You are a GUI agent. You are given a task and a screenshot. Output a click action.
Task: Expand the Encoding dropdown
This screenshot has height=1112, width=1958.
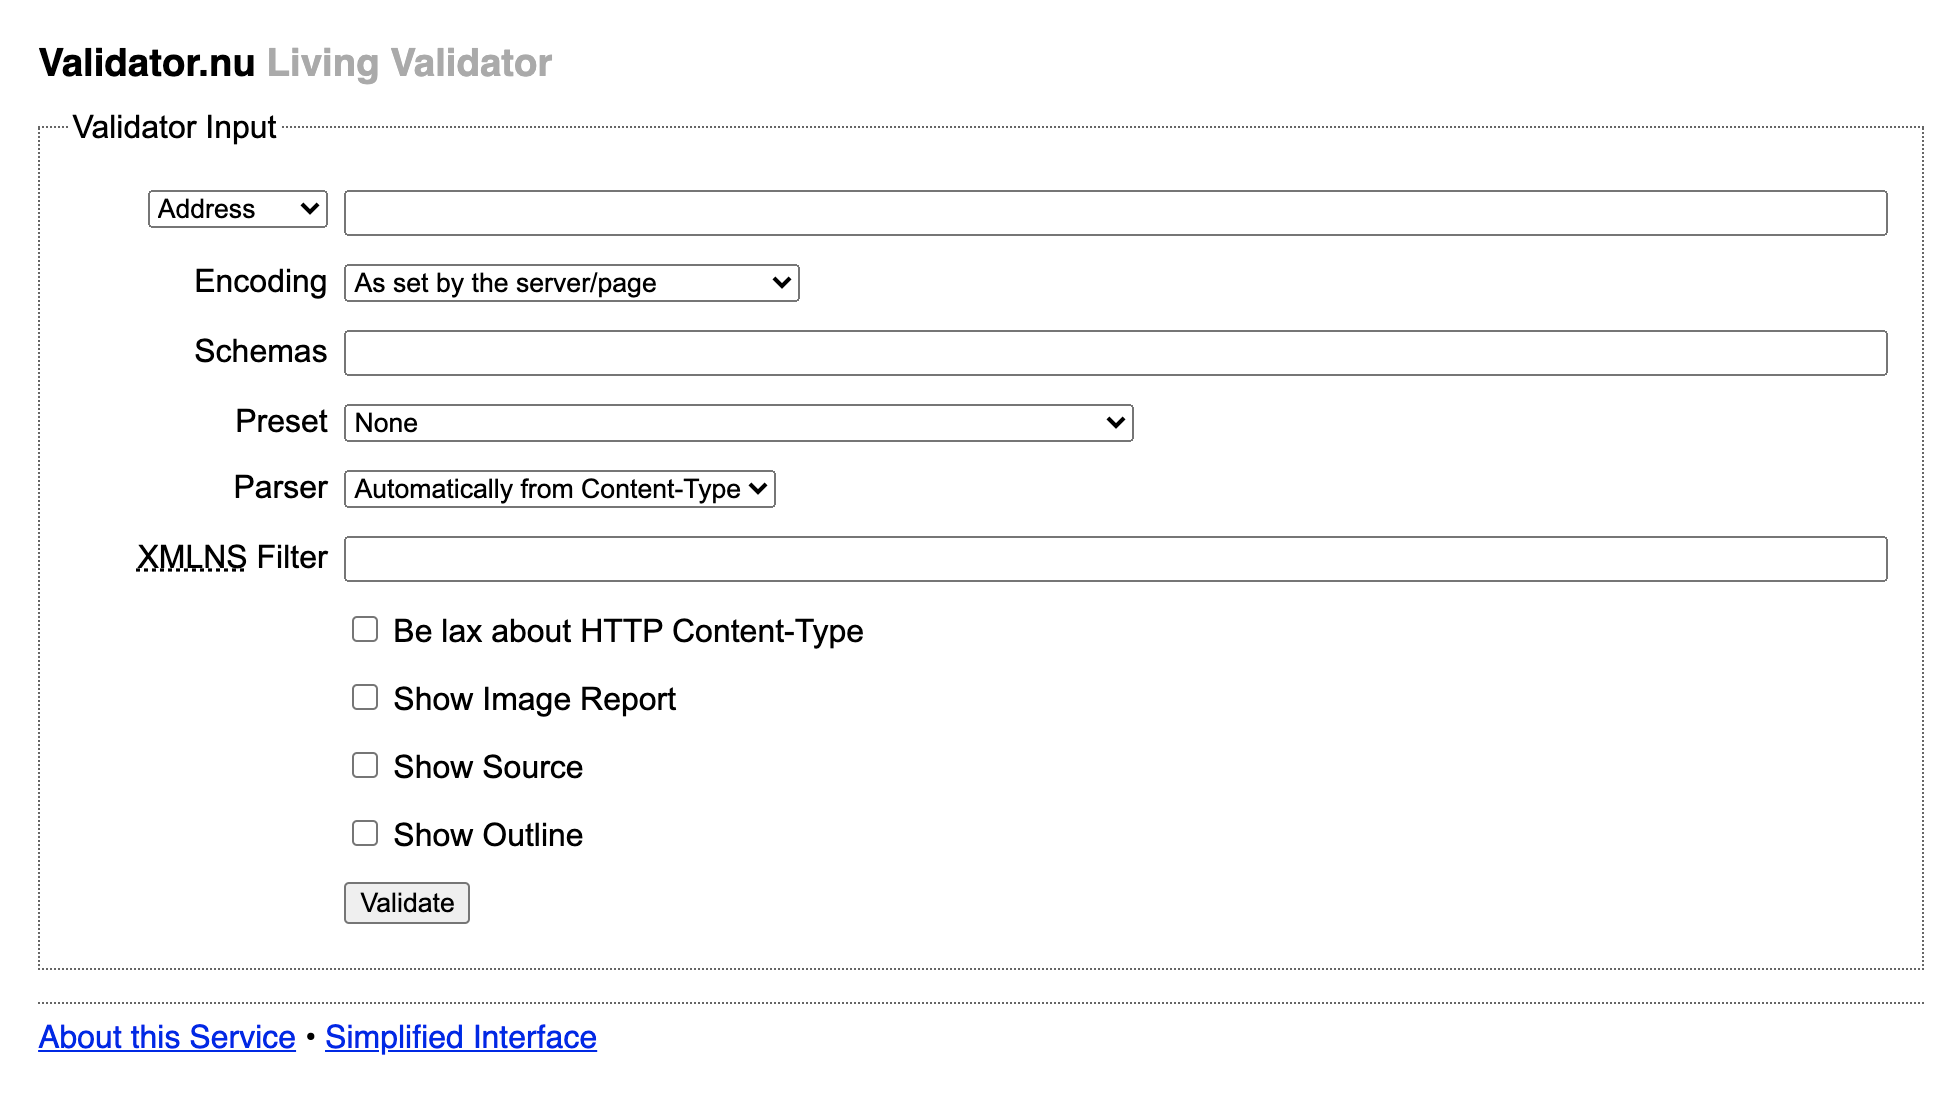(572, 283)
